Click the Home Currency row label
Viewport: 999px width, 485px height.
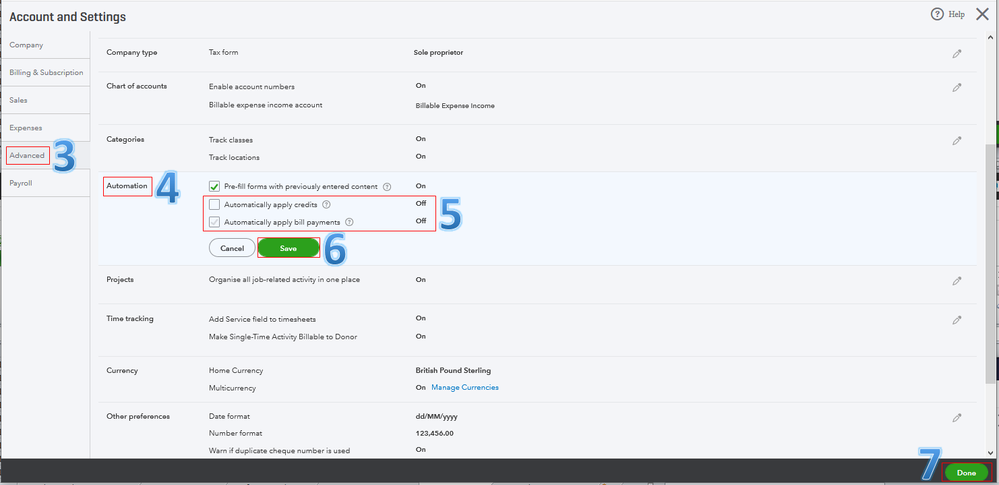point(236,370)
